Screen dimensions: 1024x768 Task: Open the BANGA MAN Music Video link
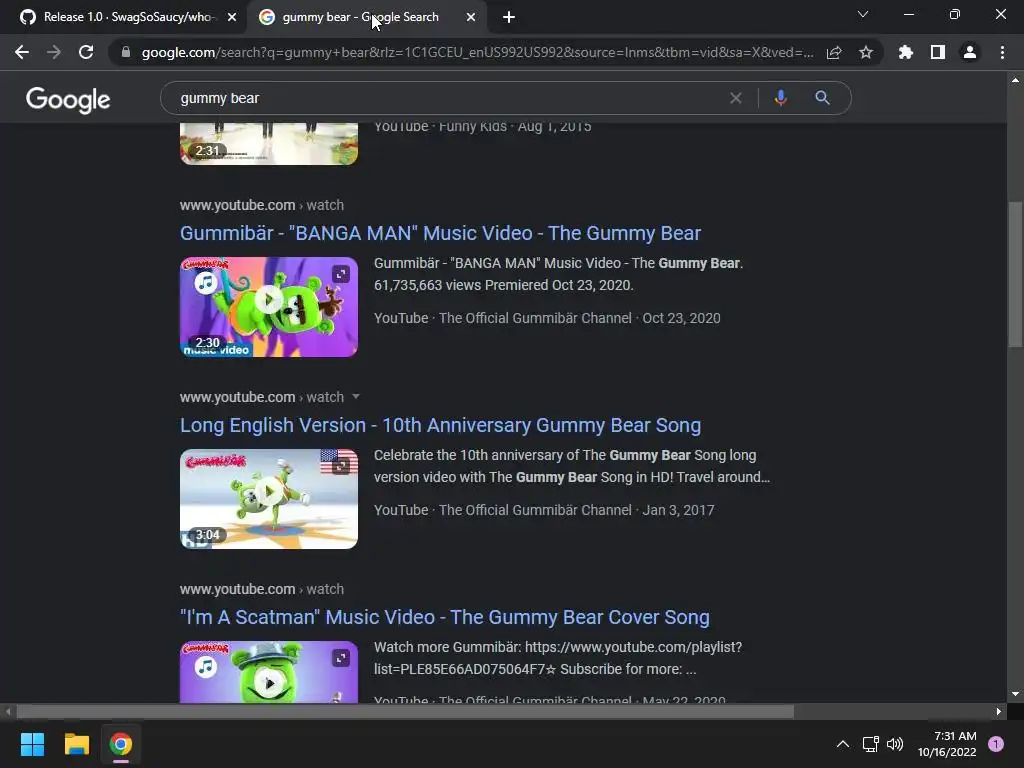(x=440, y=233)
